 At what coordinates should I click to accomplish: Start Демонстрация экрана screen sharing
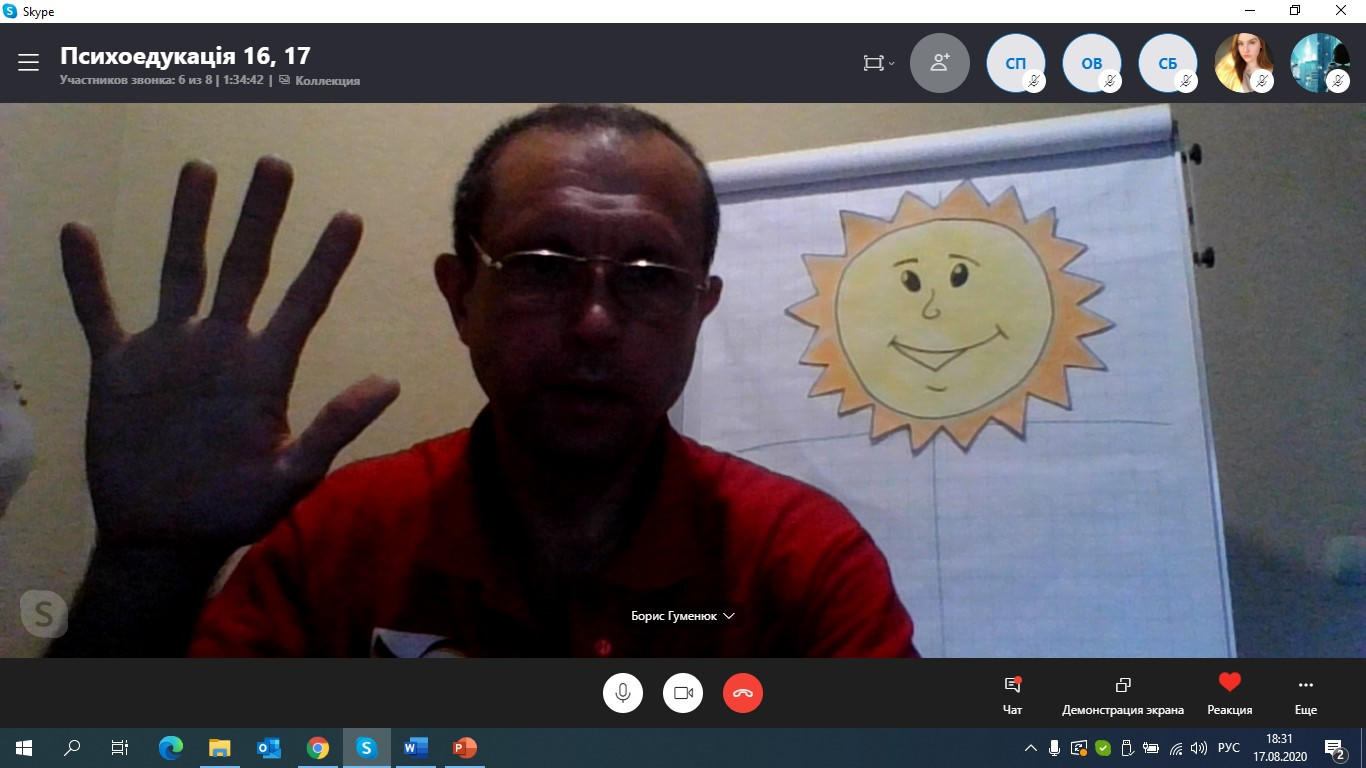coord(1123,695)
